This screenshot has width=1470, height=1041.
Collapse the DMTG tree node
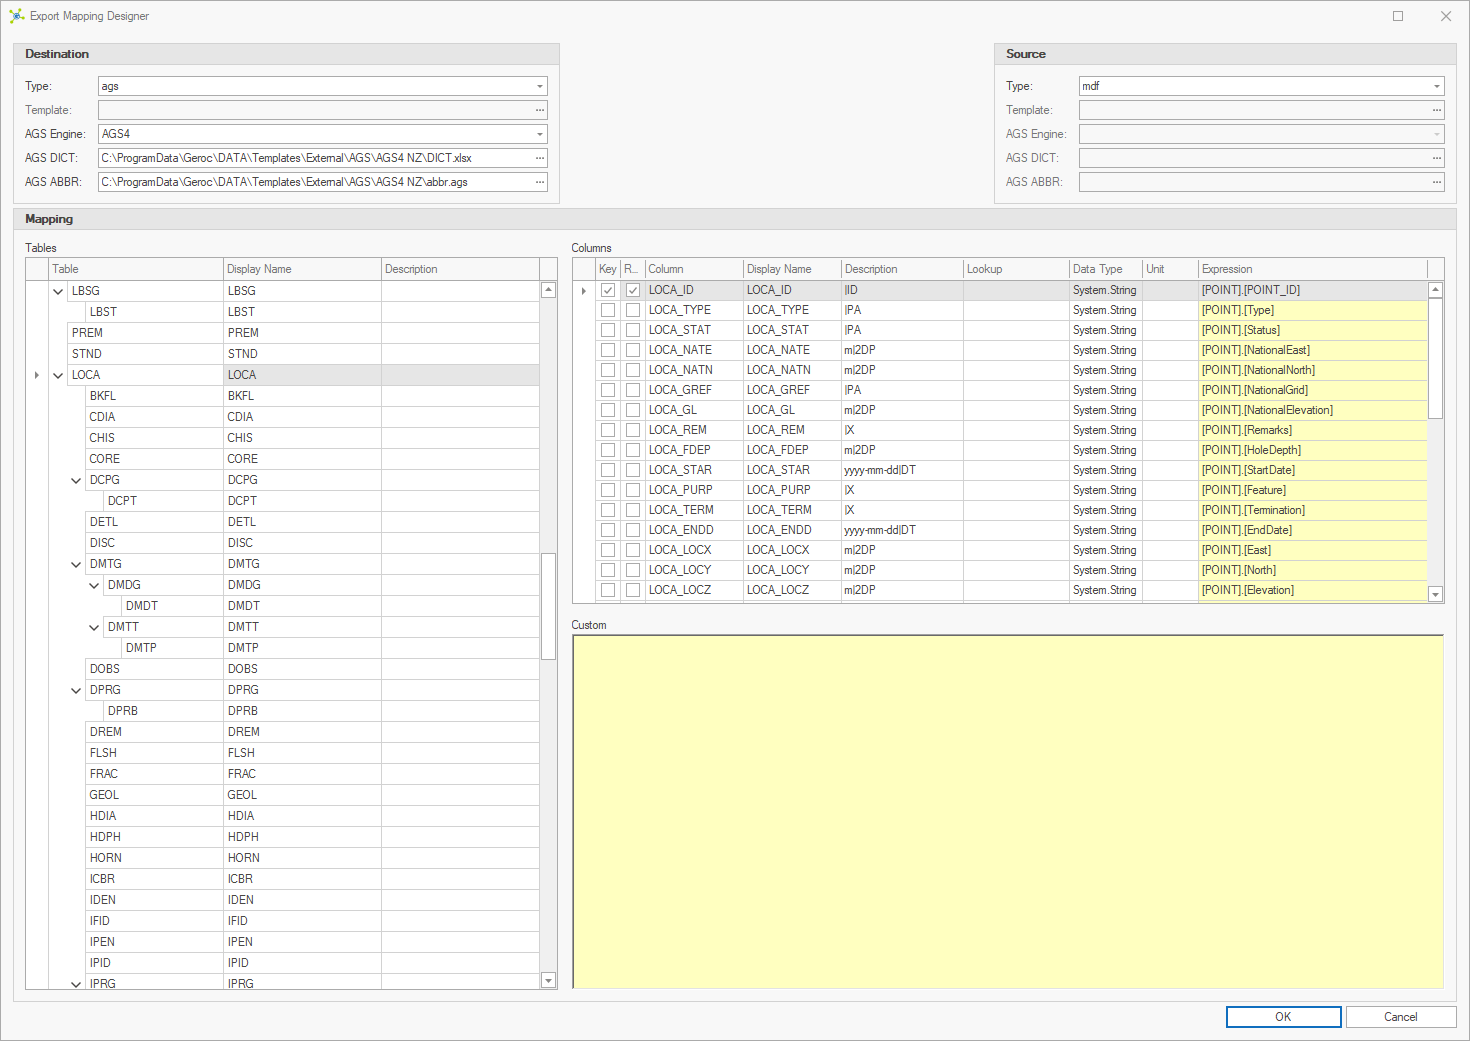coord(76,564)
